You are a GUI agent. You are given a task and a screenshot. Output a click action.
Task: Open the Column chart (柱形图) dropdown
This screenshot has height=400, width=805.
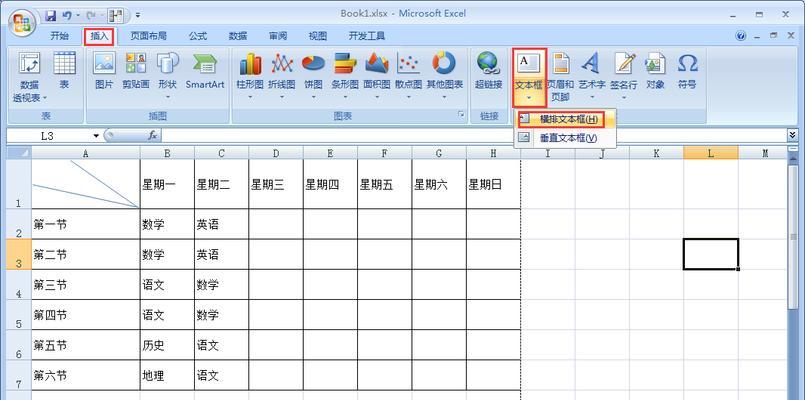click(x=250, y=75)
